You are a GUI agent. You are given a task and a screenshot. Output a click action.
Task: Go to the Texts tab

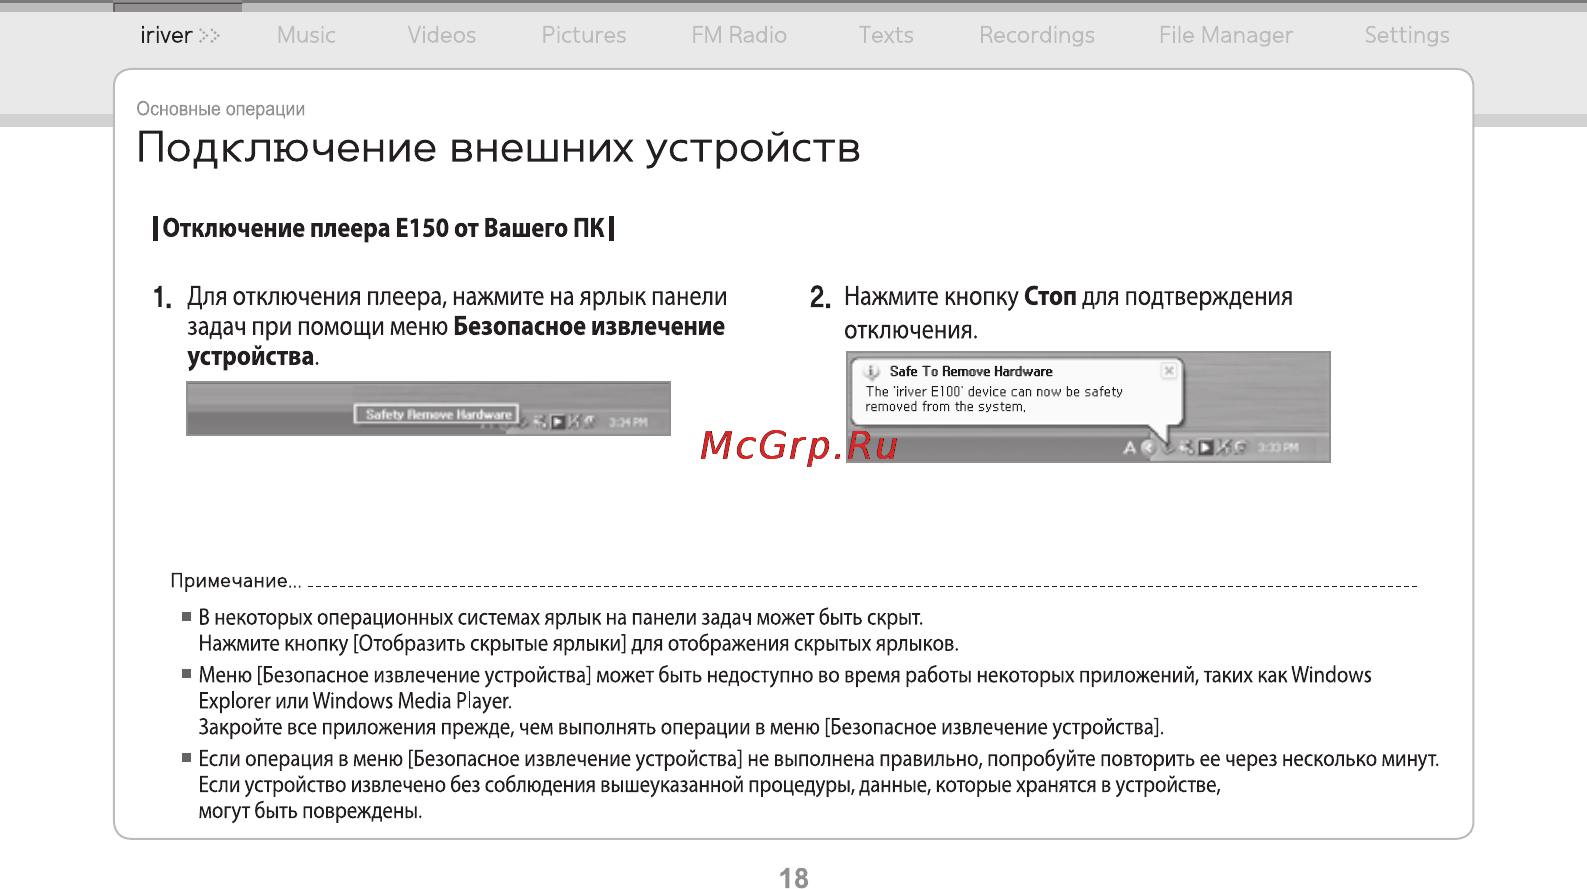click(x=886, y=35)
